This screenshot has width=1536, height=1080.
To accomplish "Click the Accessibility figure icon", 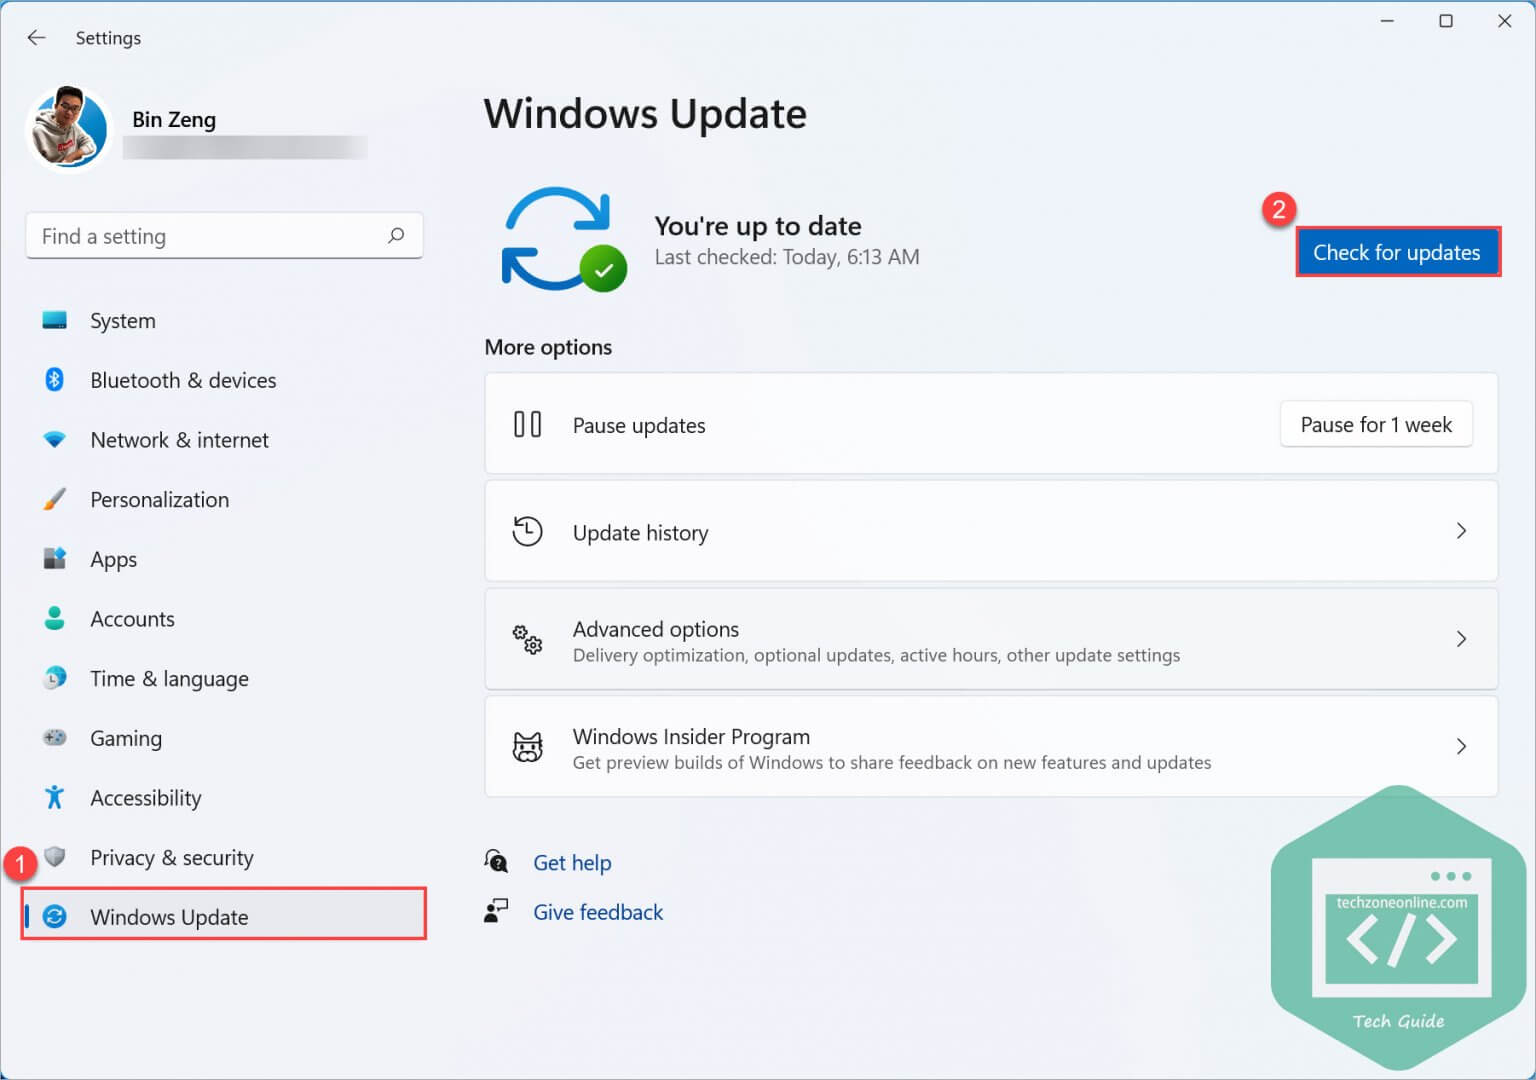I will pos(55,797).
